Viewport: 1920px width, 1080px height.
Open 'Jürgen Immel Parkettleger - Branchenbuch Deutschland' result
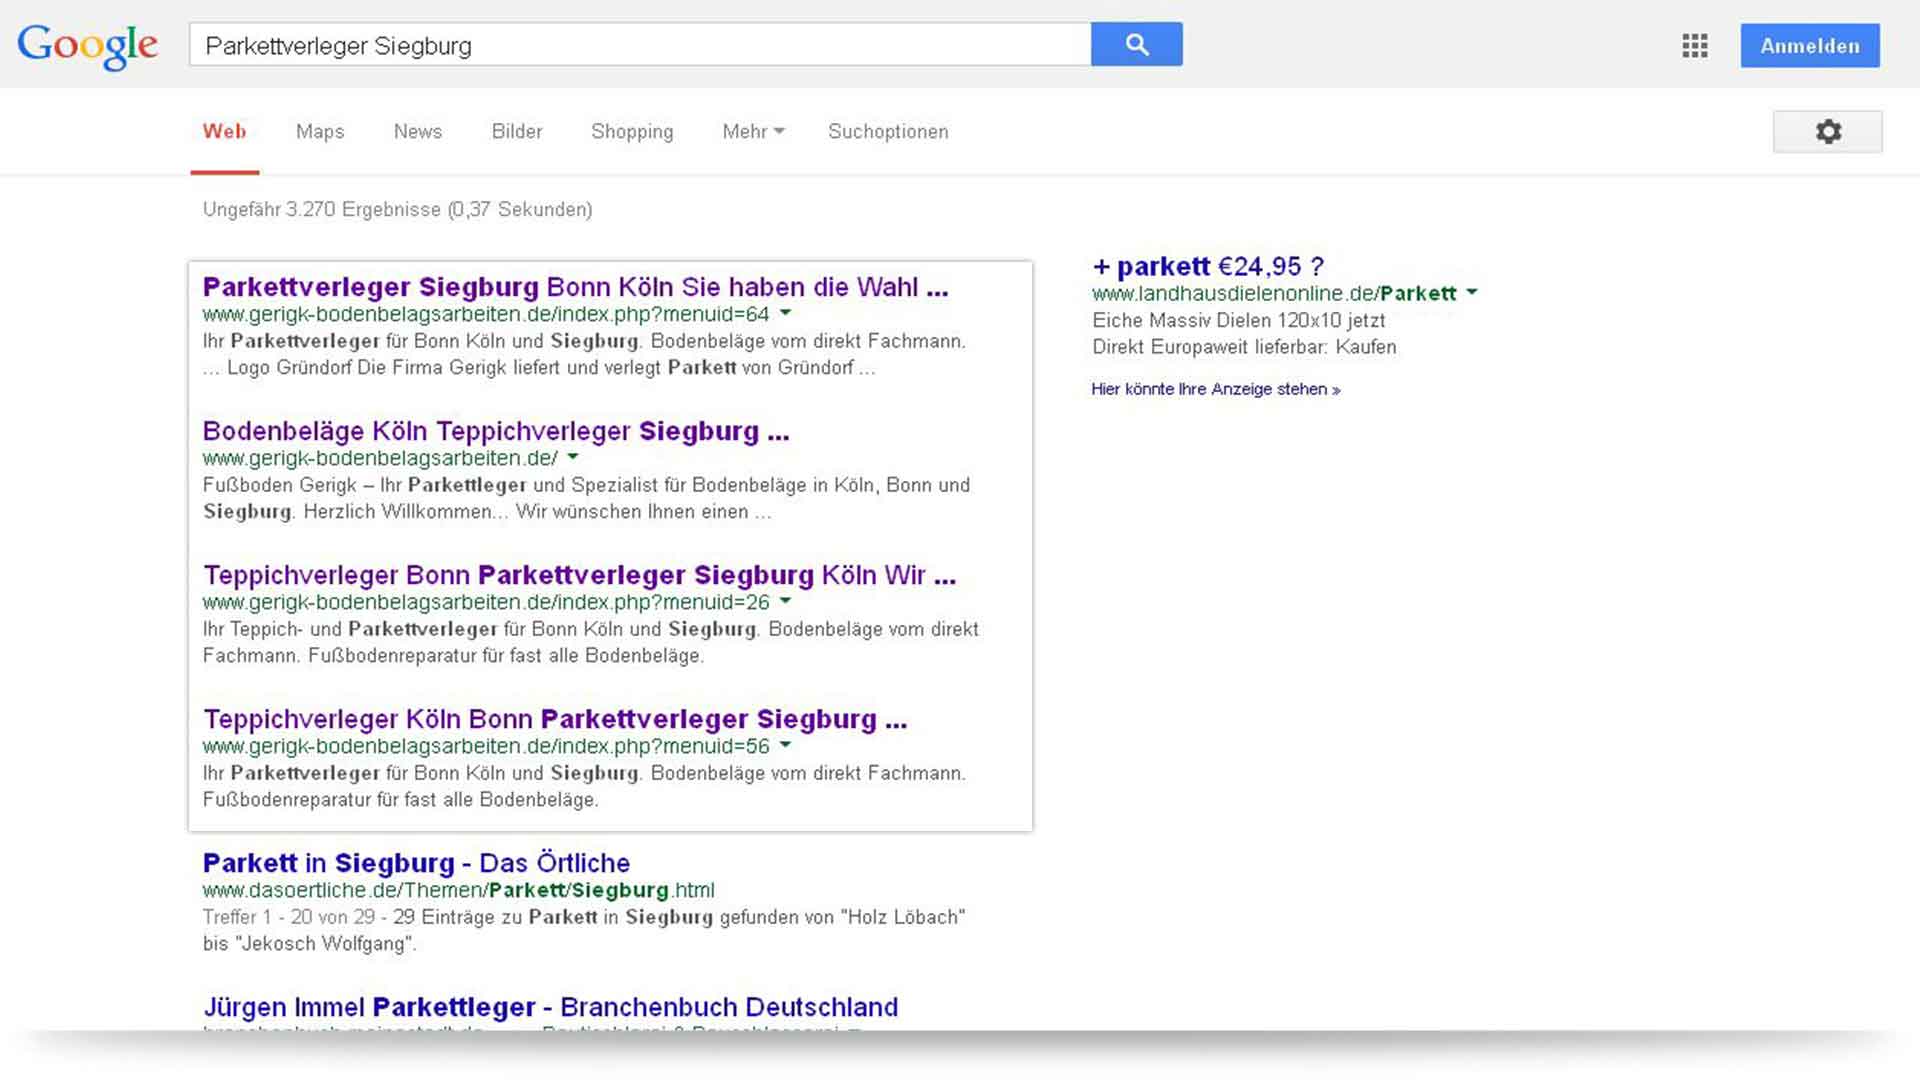click(x=551, y=1007)
